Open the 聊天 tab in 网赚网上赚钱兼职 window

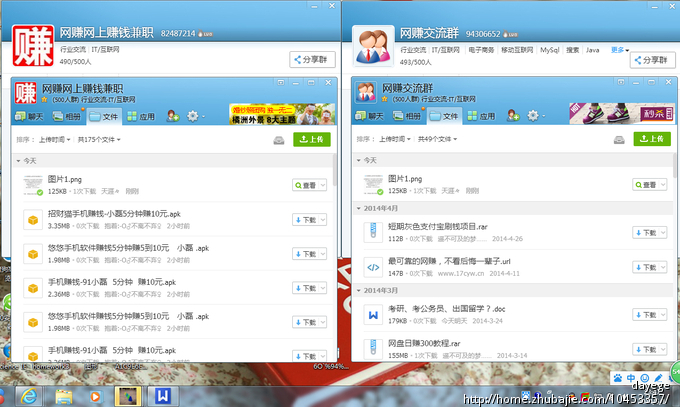click(29, 116)
